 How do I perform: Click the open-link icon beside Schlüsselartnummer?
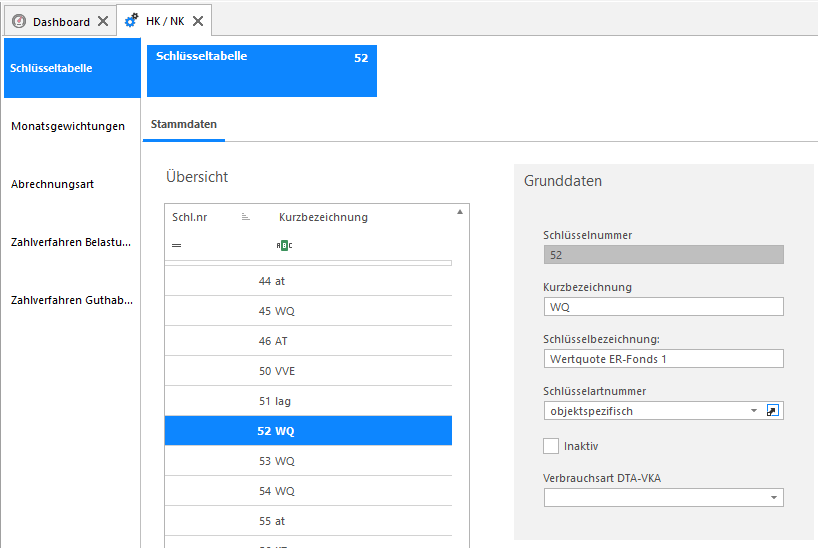tap(773, 411)
